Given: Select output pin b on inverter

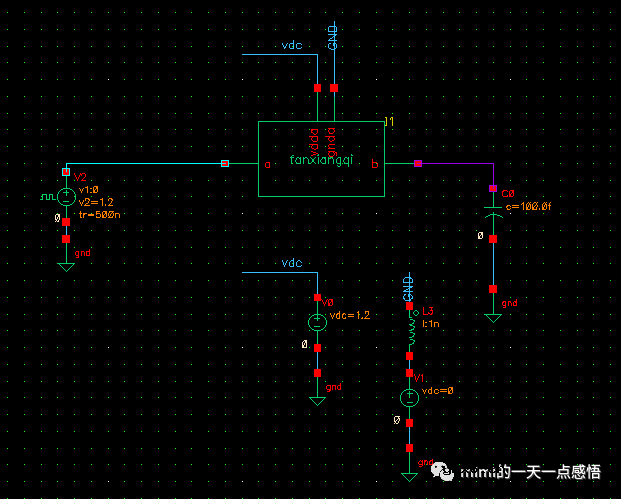Looking at the screenshot, I should tap(418, 163).
